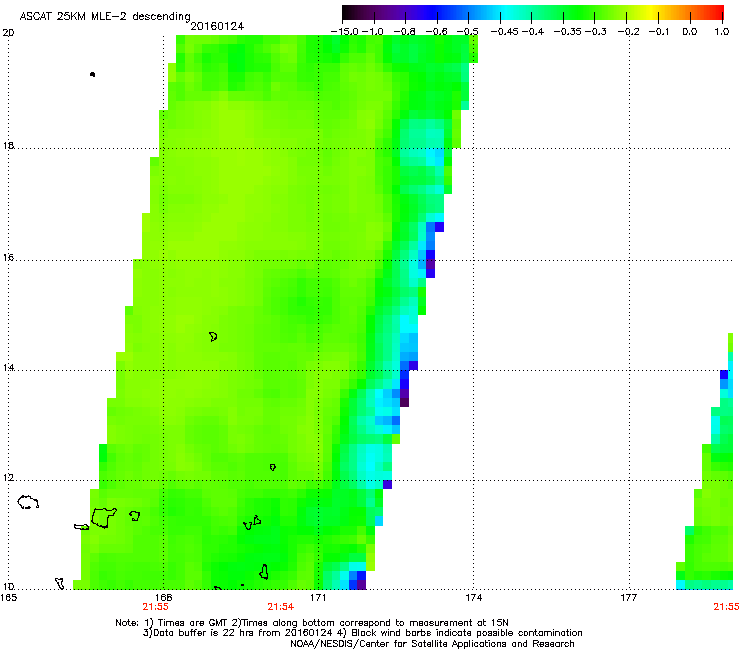The width and height of the screenshot is (740, 650).
Task: Click the longitude label "174"
Action: point(473,598)
